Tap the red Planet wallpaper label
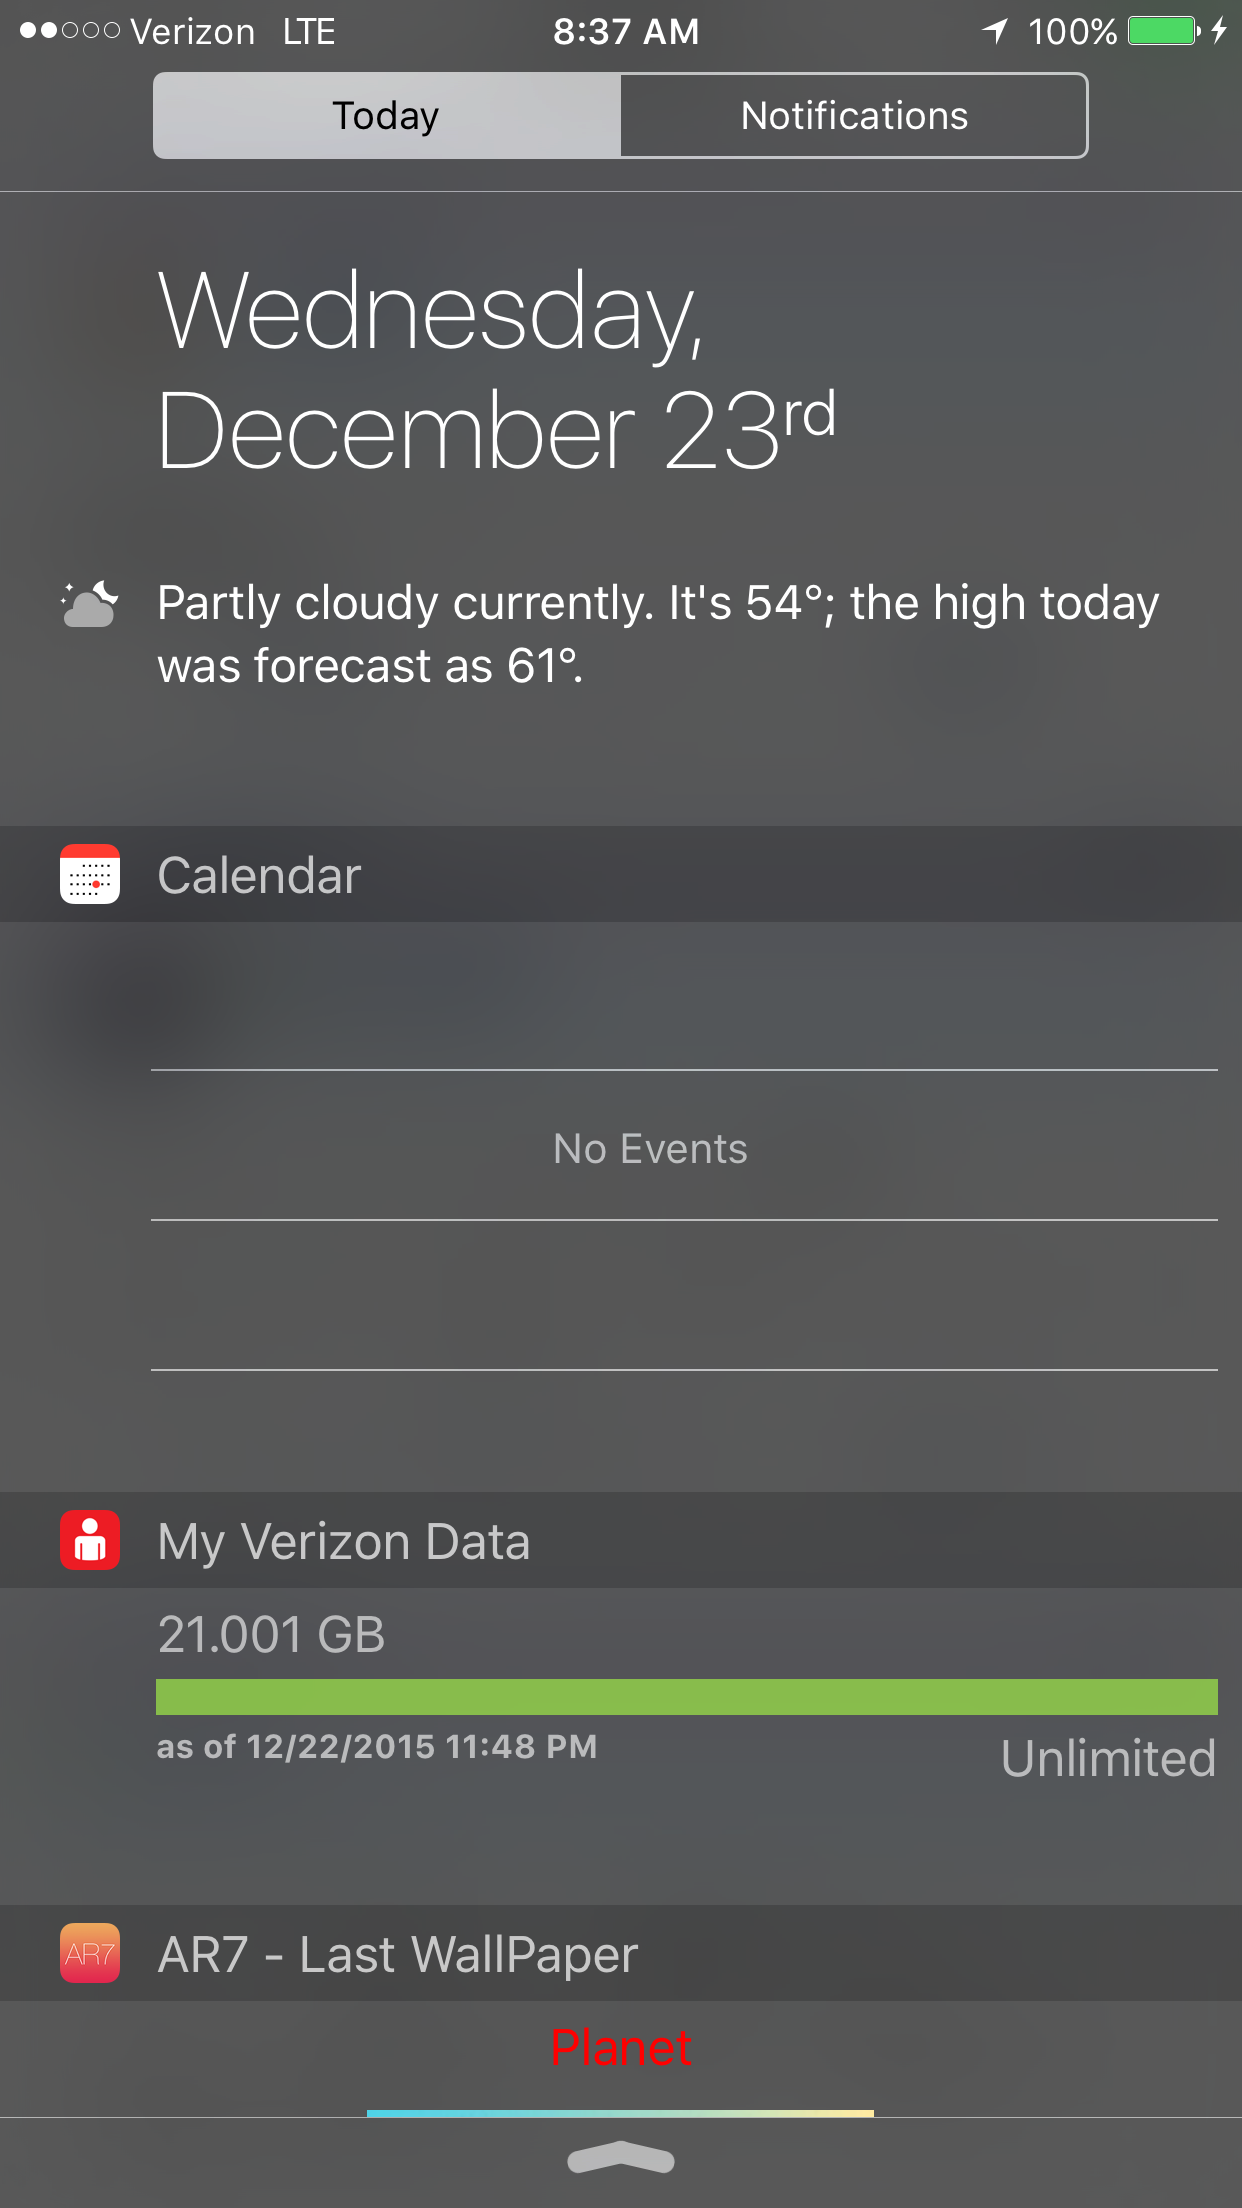This screenshot has height=2208, width=1242. 621,2048
